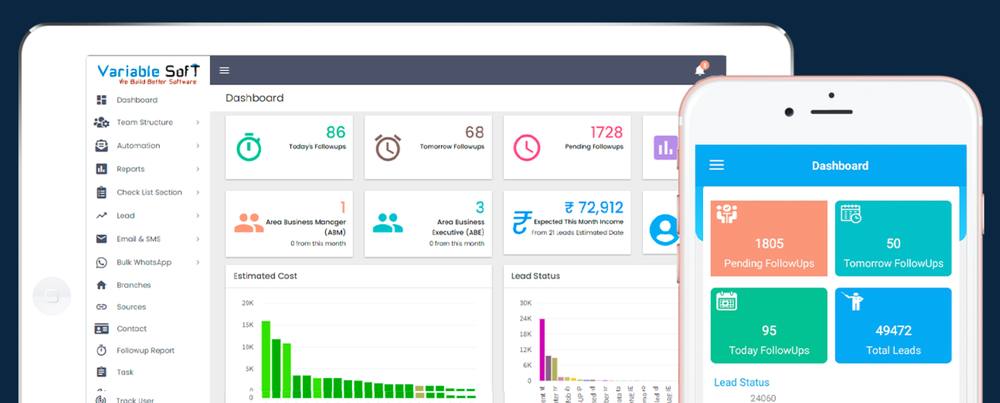Expand Email & SMS submenu arrow
This screenshot has height=403, width=1000.
point(198,239)
